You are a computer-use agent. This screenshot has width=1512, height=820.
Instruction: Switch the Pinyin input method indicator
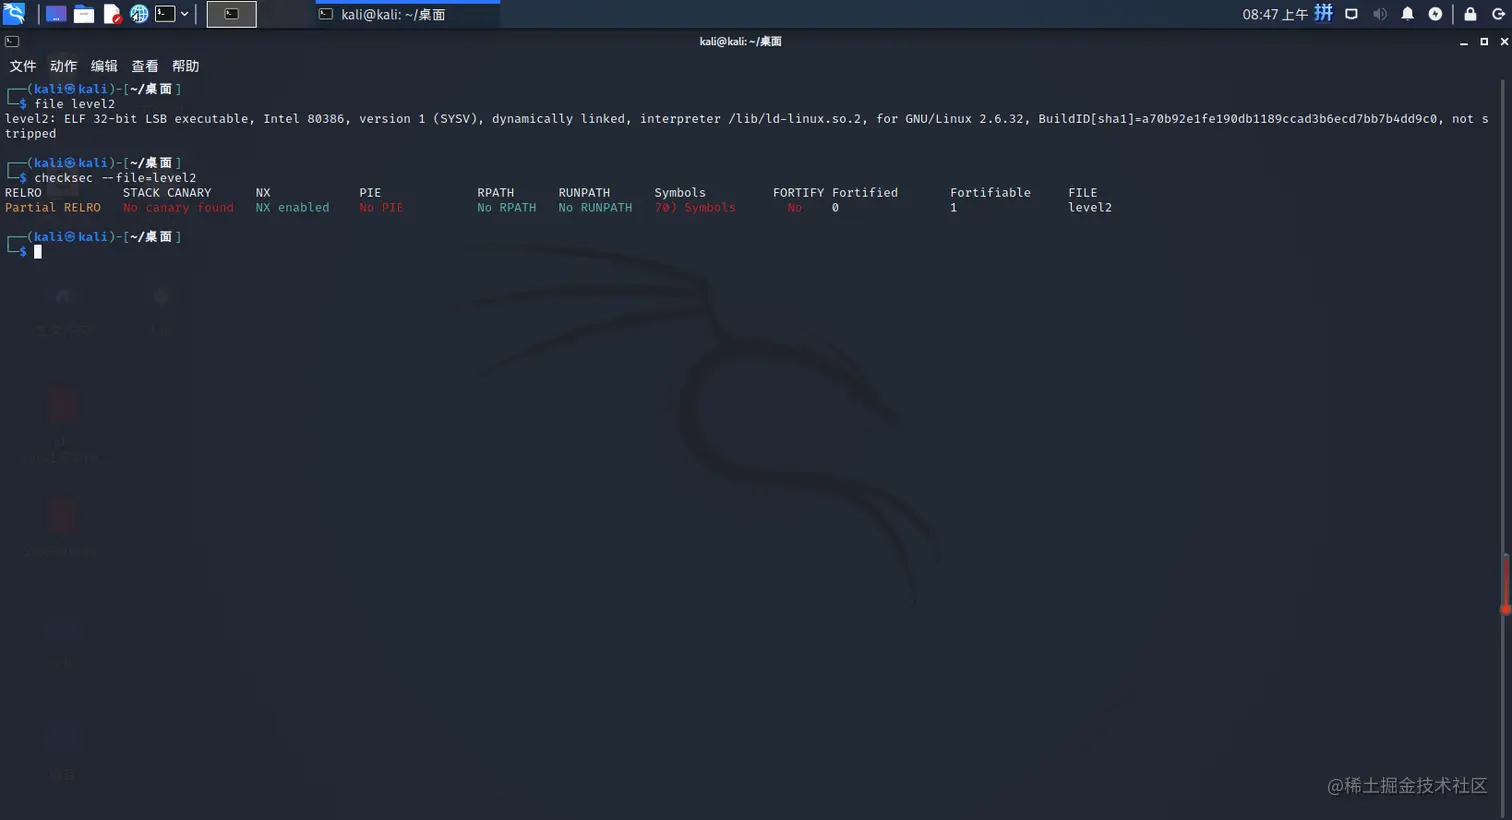click(1323, 13)
